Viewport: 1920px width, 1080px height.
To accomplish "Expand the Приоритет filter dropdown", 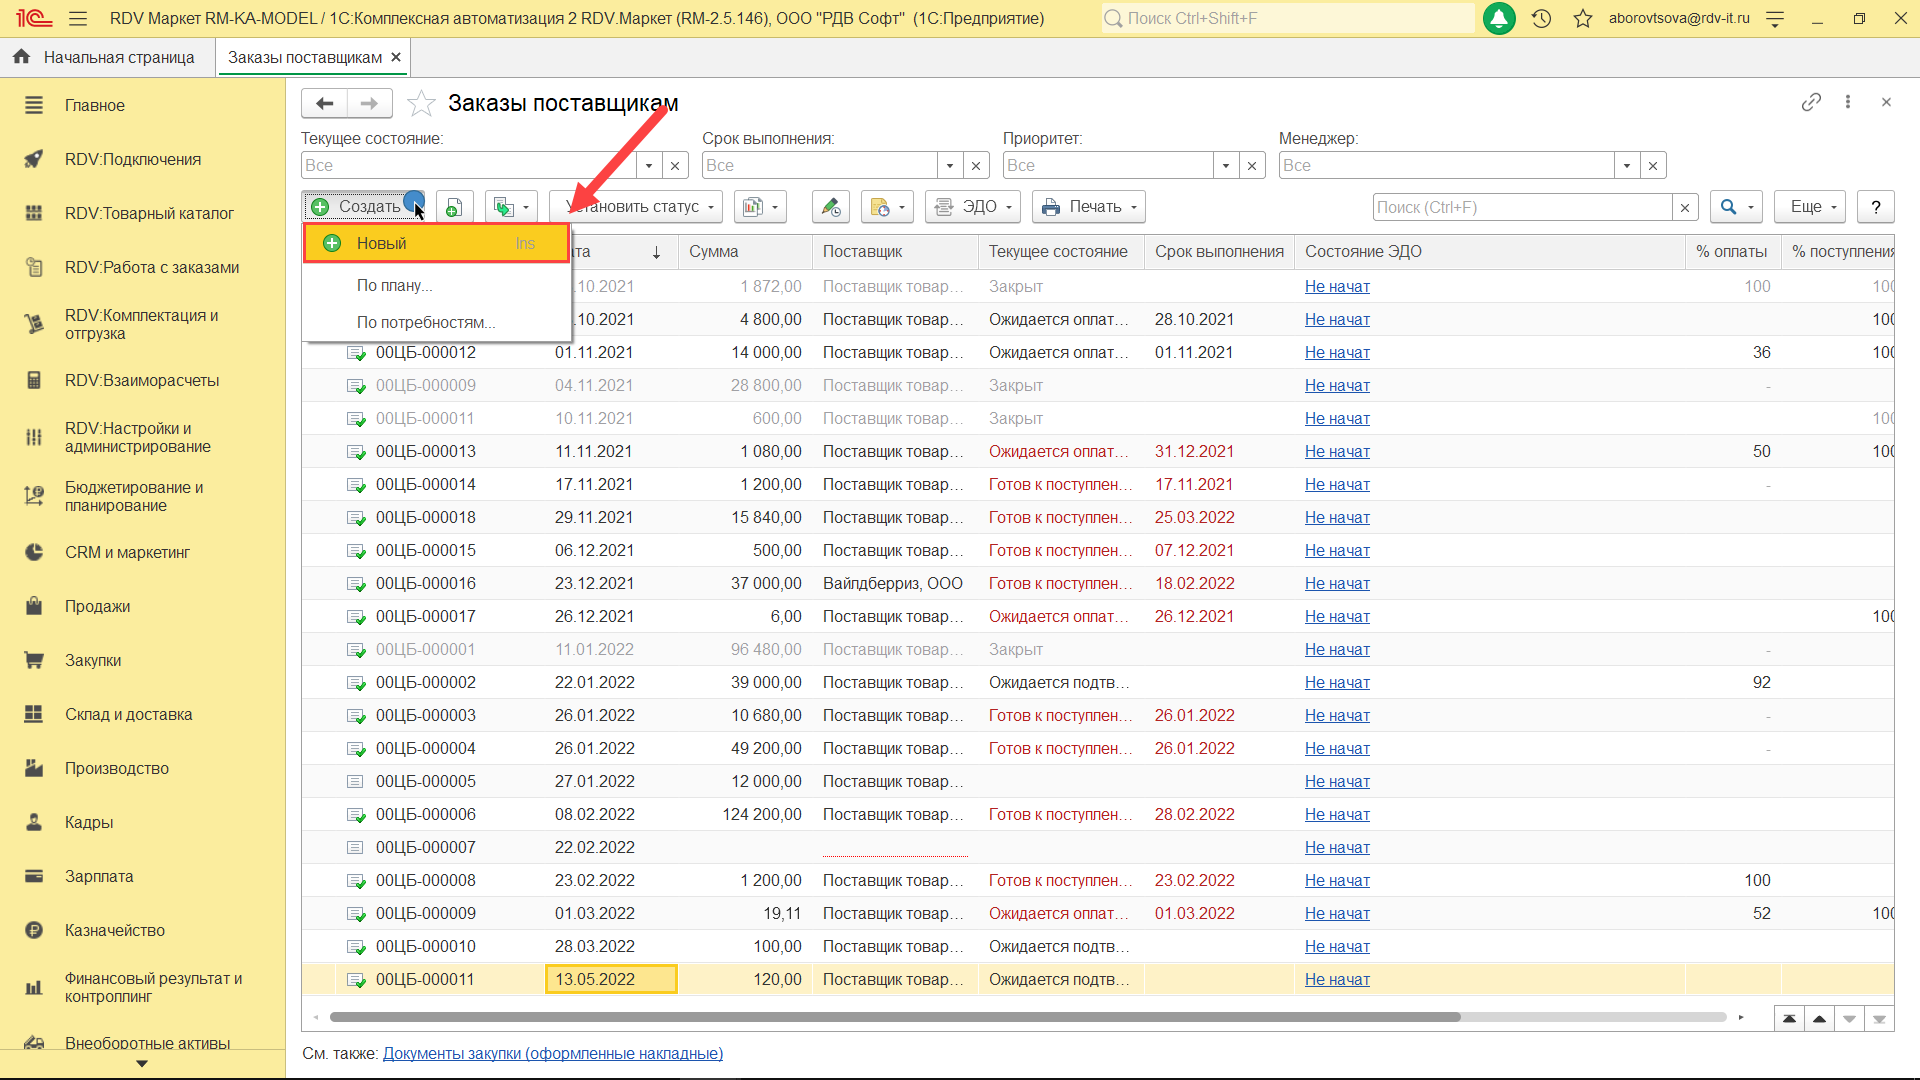I will point(1225,165).
